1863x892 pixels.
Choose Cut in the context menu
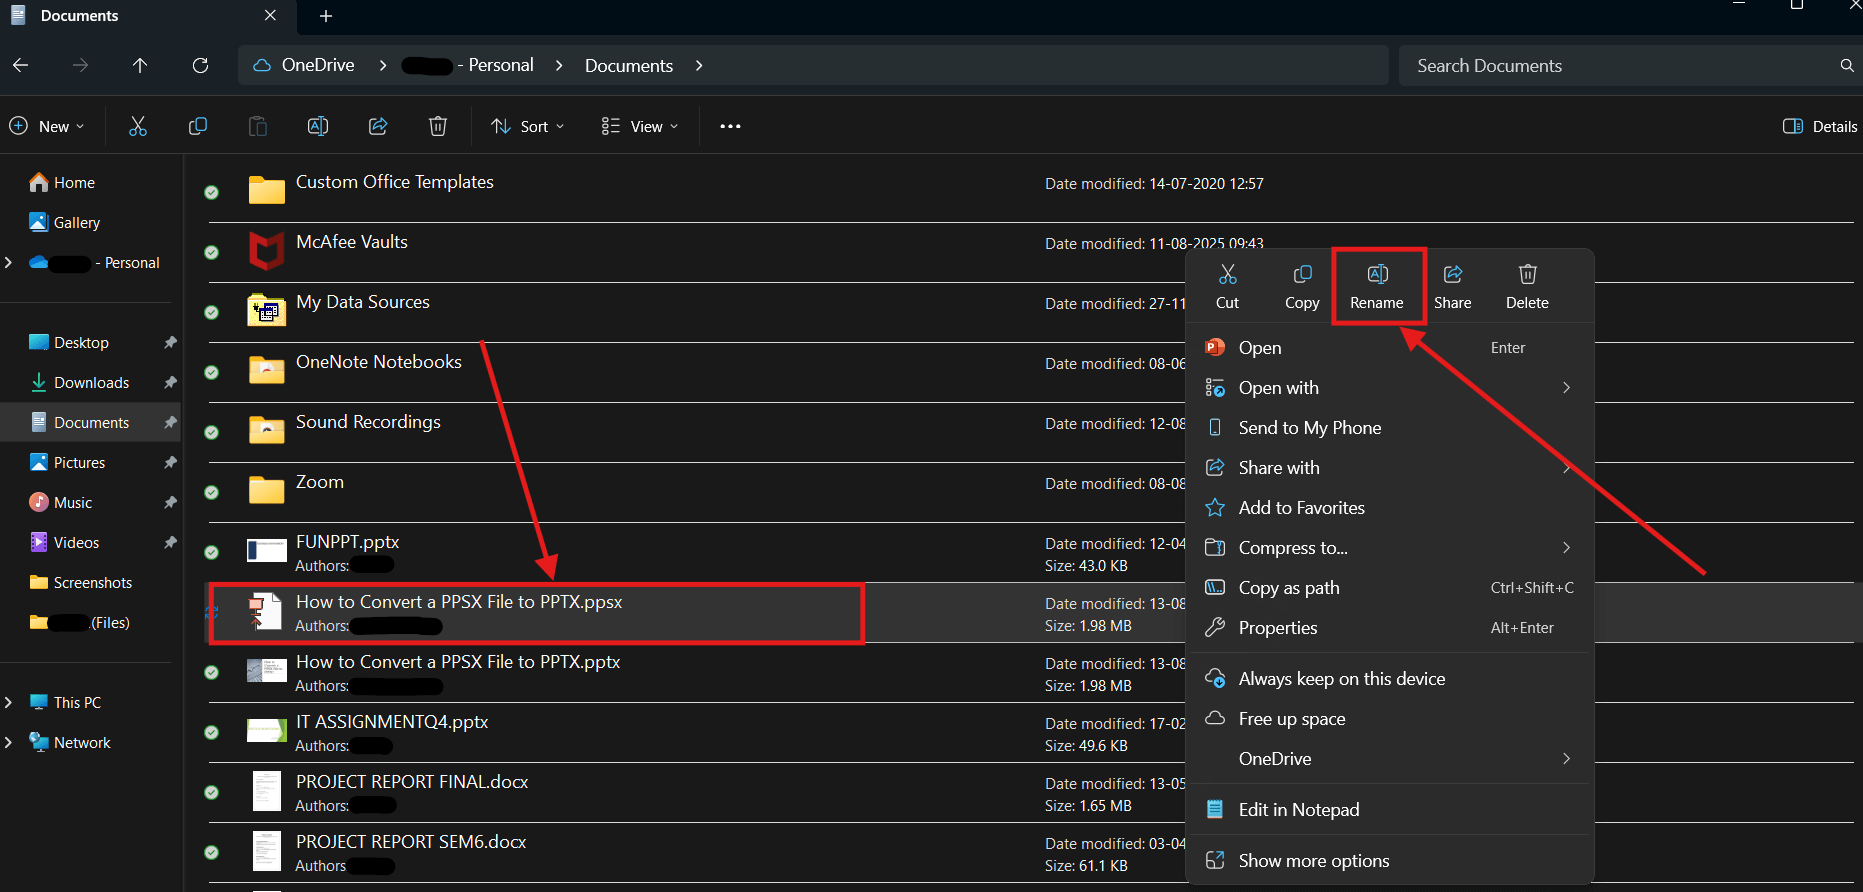1227,286
